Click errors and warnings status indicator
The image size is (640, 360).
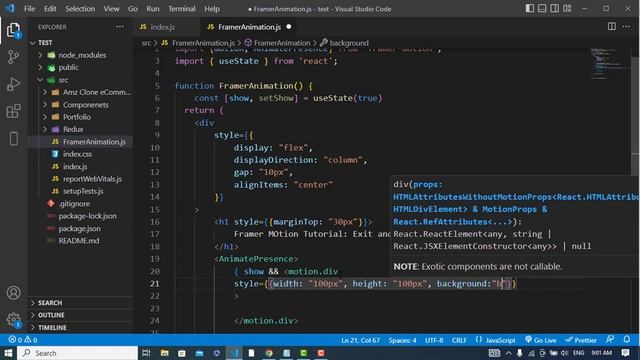[23, 340]
